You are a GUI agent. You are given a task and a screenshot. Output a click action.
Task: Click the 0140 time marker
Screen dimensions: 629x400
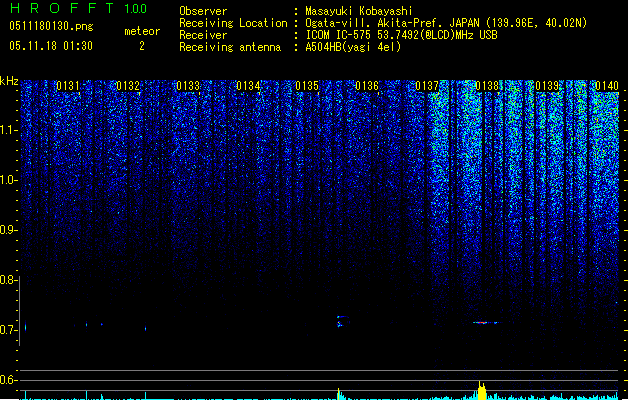click(x=607, y=86)
